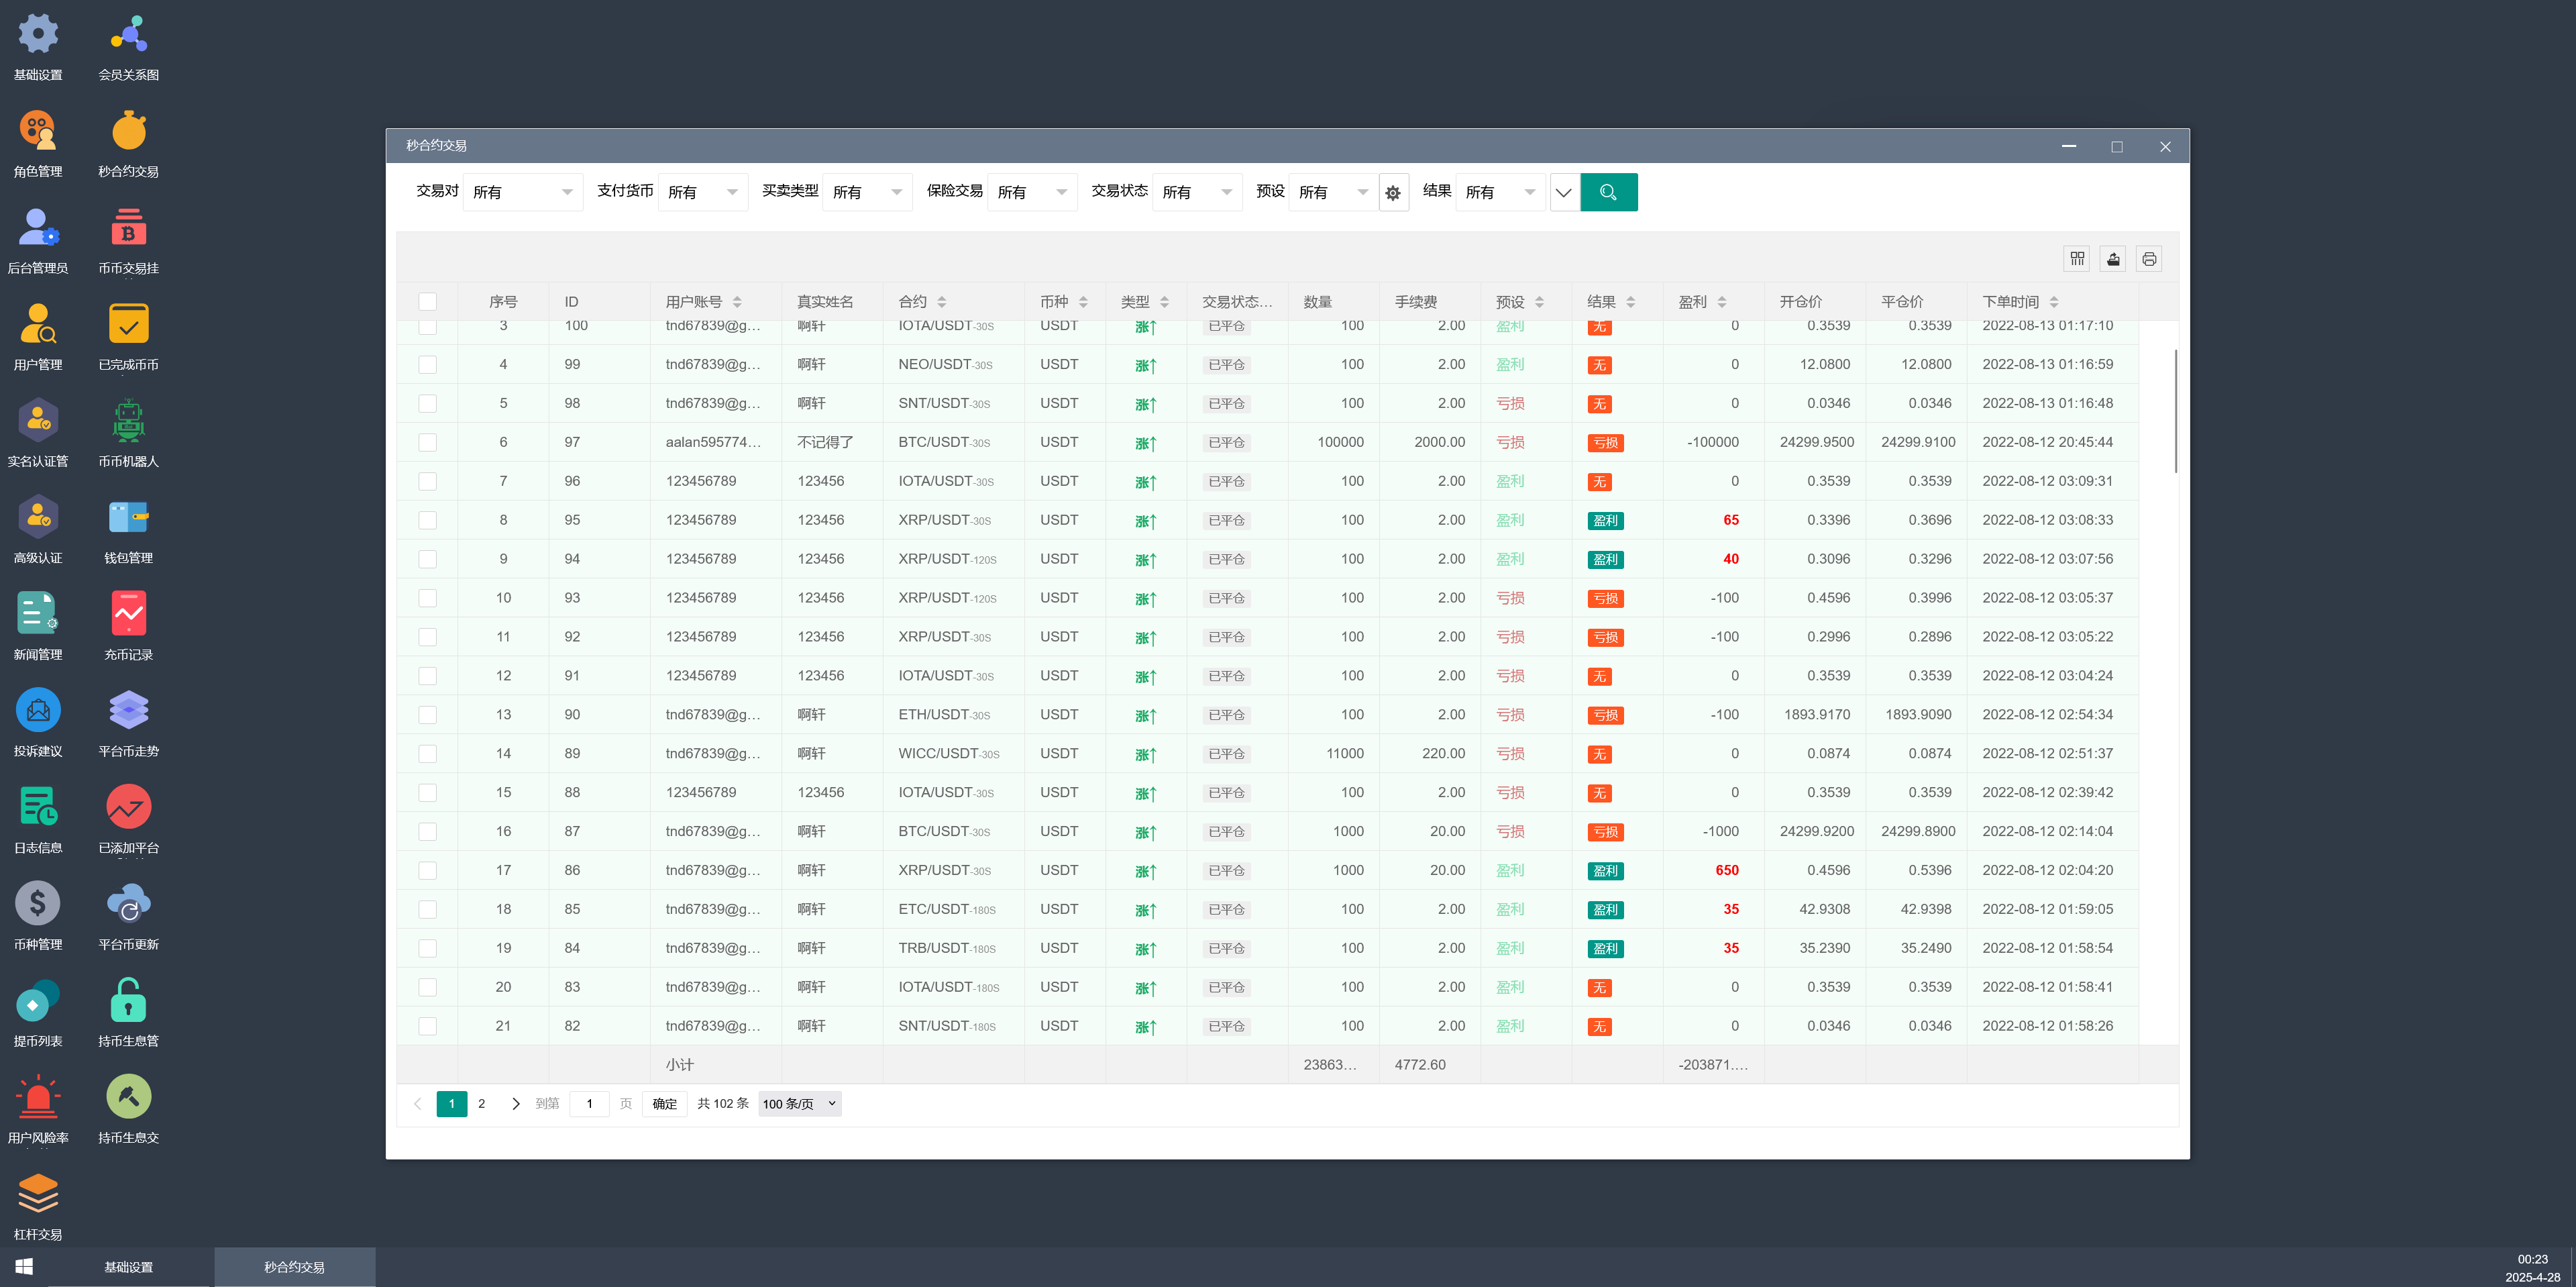Click the export icon above table

coord(2113,259)
